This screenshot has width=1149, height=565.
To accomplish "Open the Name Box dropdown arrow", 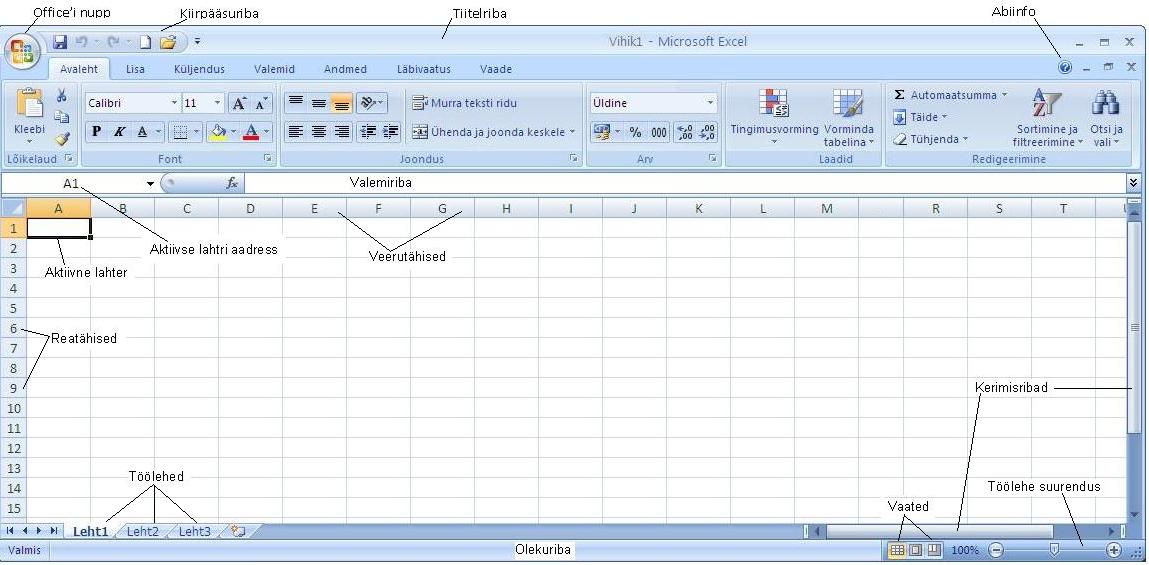I will (x=150, y=183).
